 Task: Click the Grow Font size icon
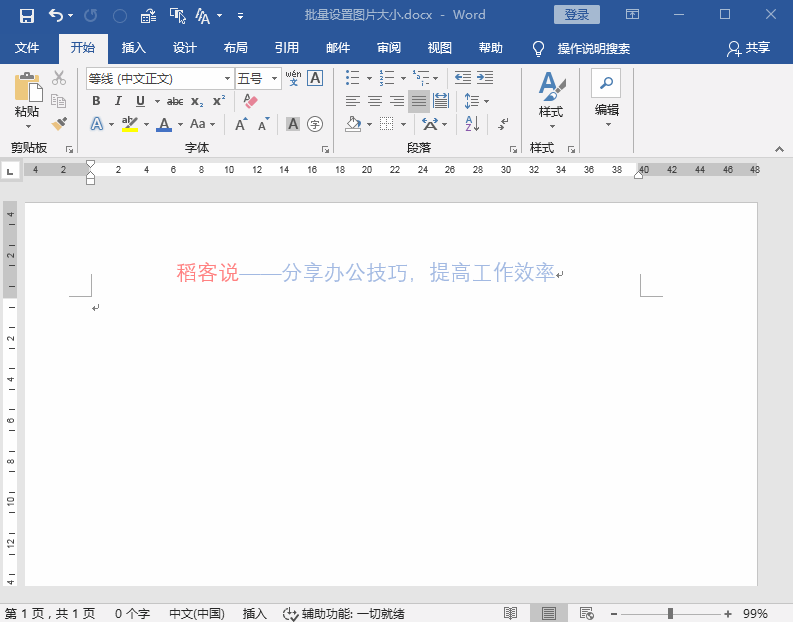click(x=241, y=124)
